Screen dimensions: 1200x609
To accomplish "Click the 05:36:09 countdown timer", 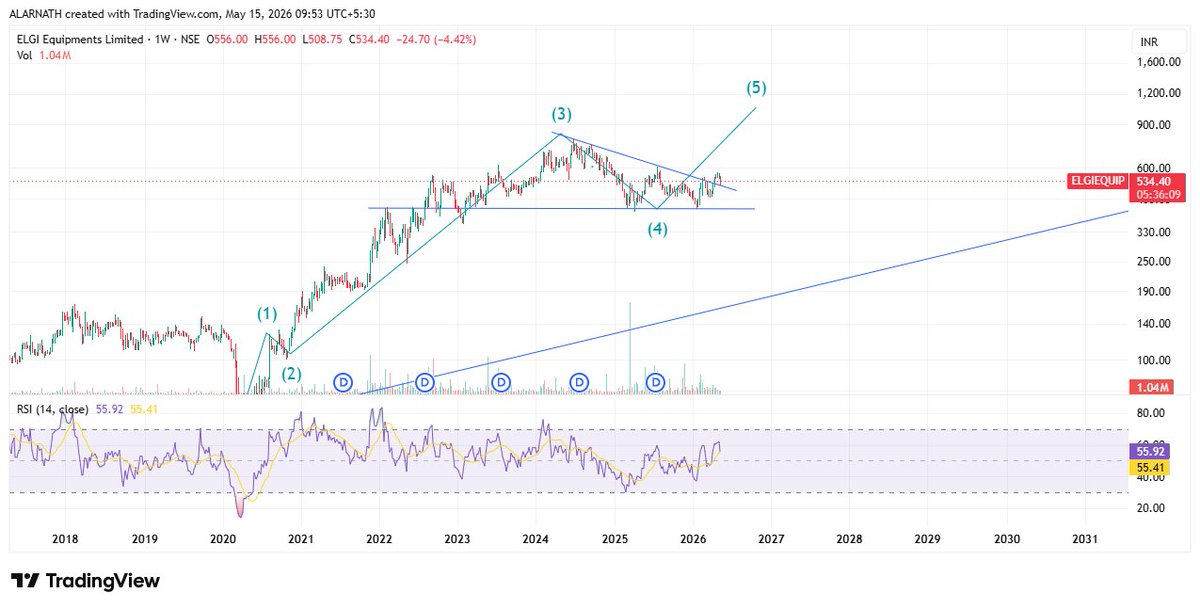I will [1160, 194].
